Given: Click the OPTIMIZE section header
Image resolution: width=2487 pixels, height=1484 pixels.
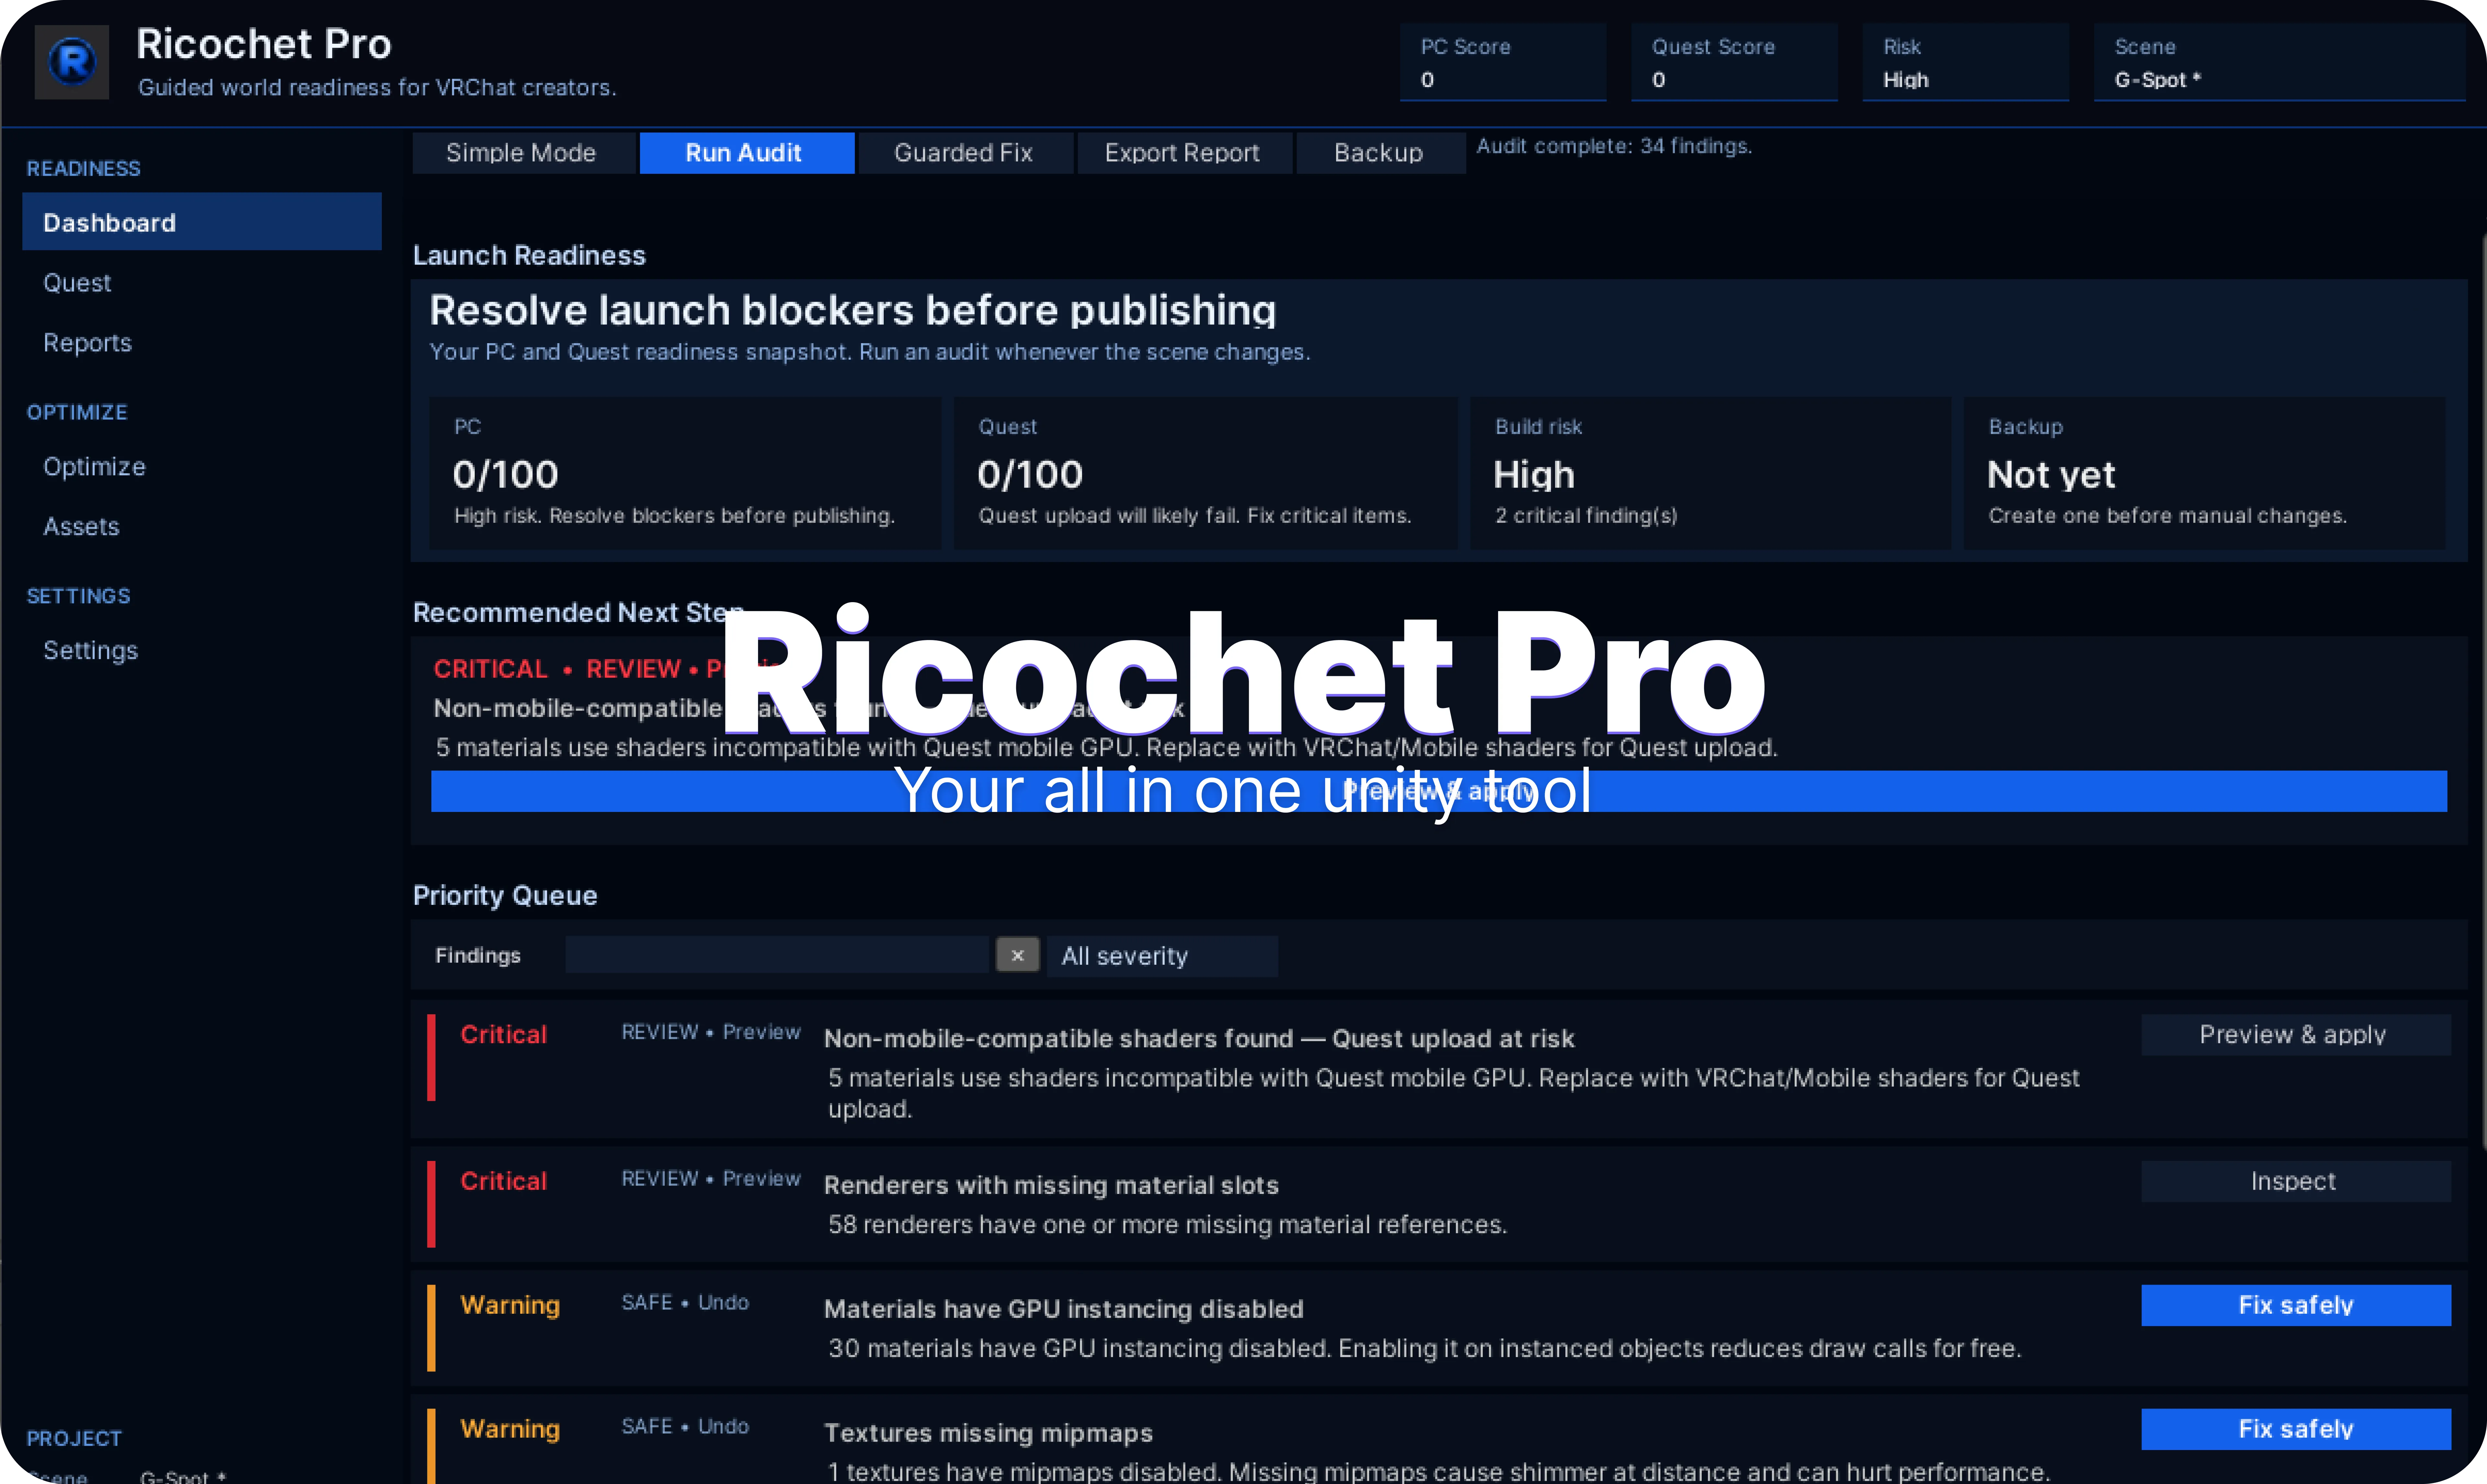Looking at the screenshot, I should point(77,413).
